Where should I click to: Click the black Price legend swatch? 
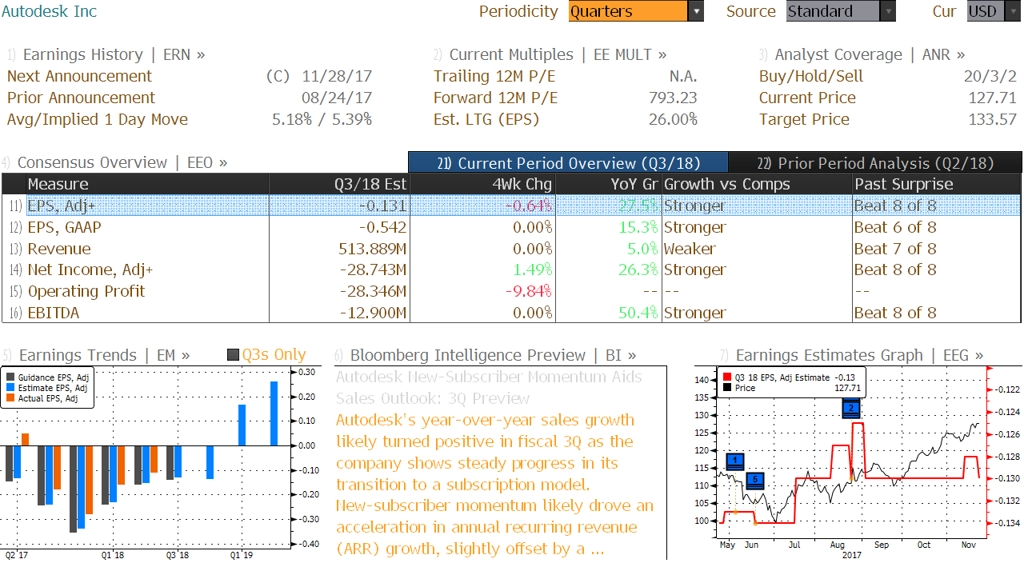tap(727, 388)
